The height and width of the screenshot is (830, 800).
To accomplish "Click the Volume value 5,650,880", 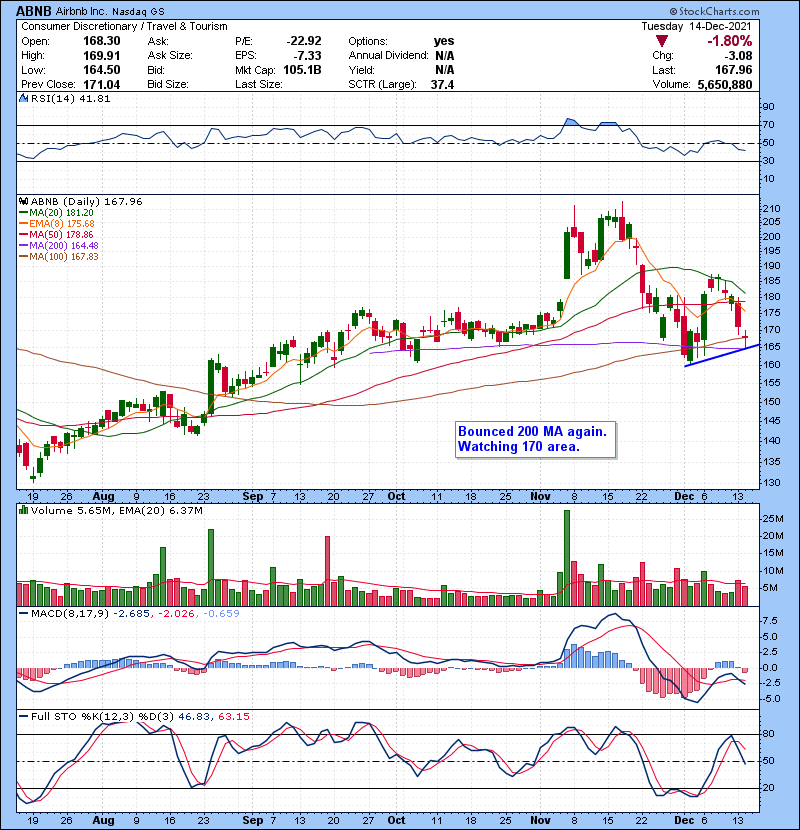I will [725, 85].
